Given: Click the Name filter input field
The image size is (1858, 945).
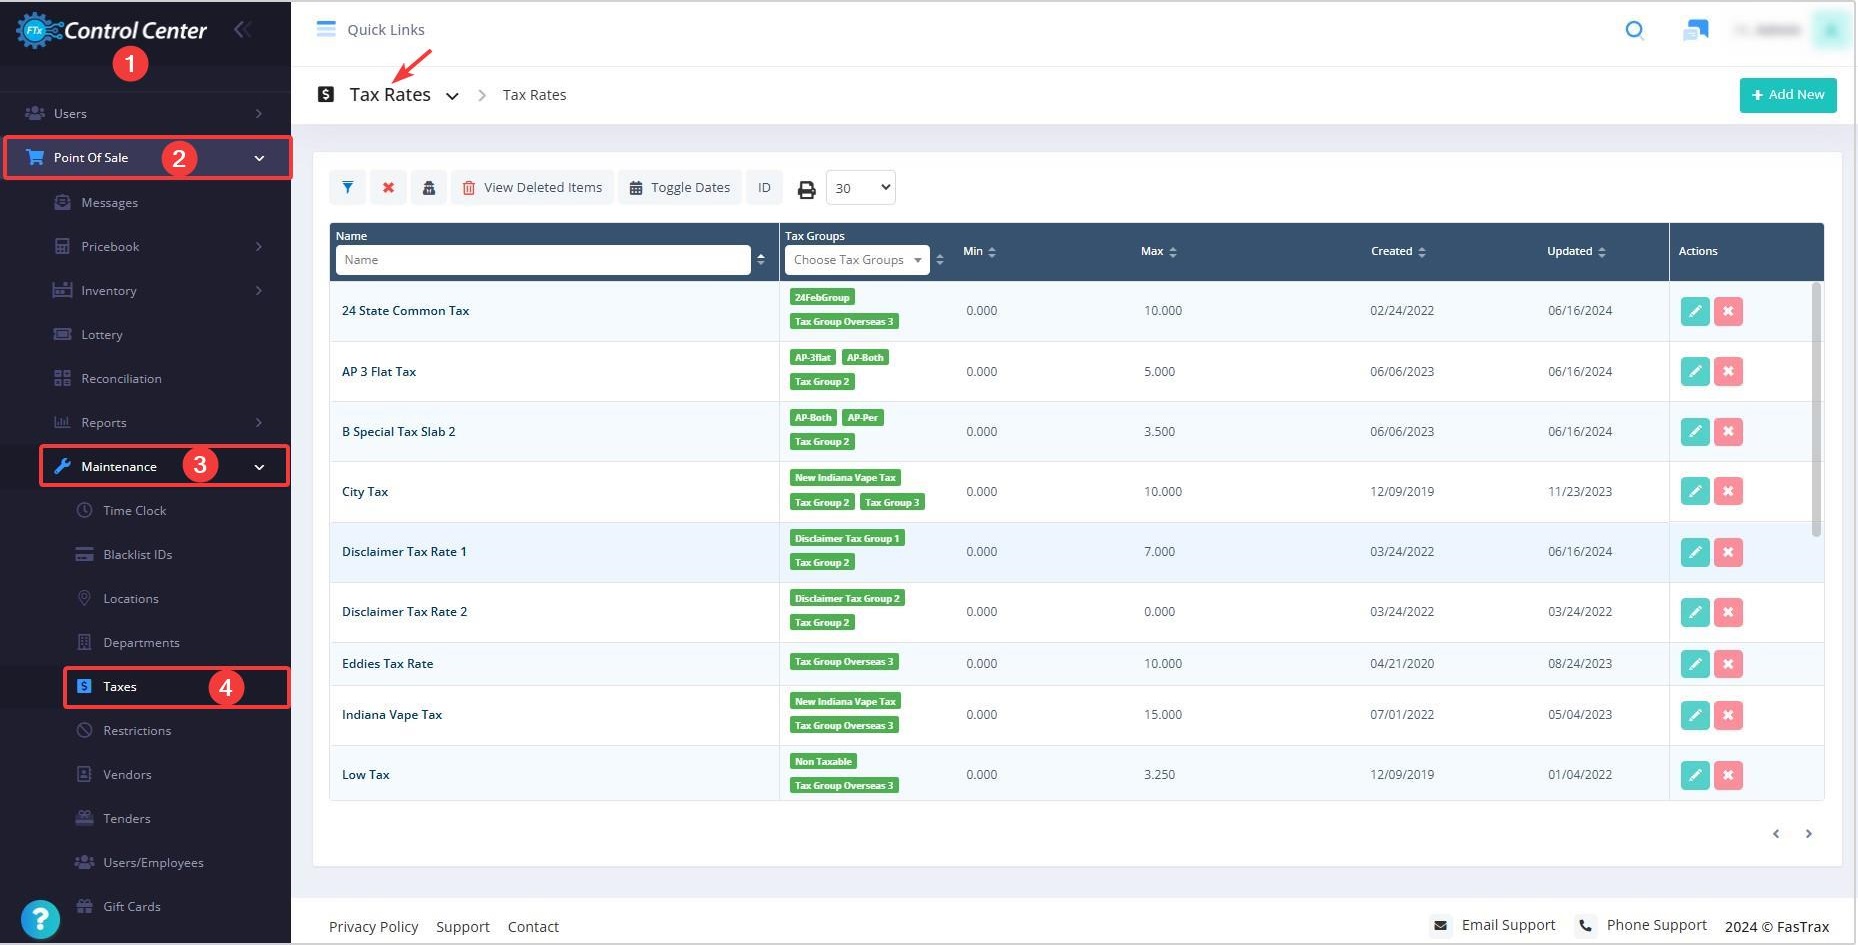Looking at the screenshot, I should pyautogui.click(x=543, y=260).
